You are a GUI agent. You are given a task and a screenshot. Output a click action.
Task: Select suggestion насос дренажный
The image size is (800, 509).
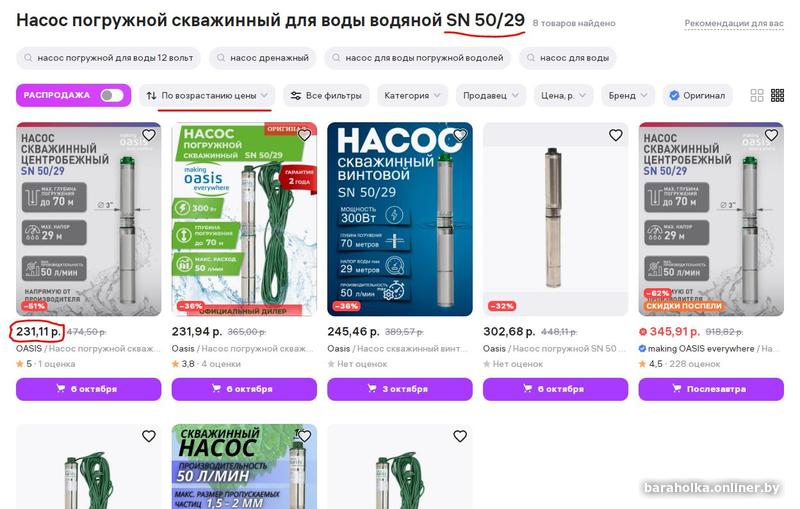263,58
